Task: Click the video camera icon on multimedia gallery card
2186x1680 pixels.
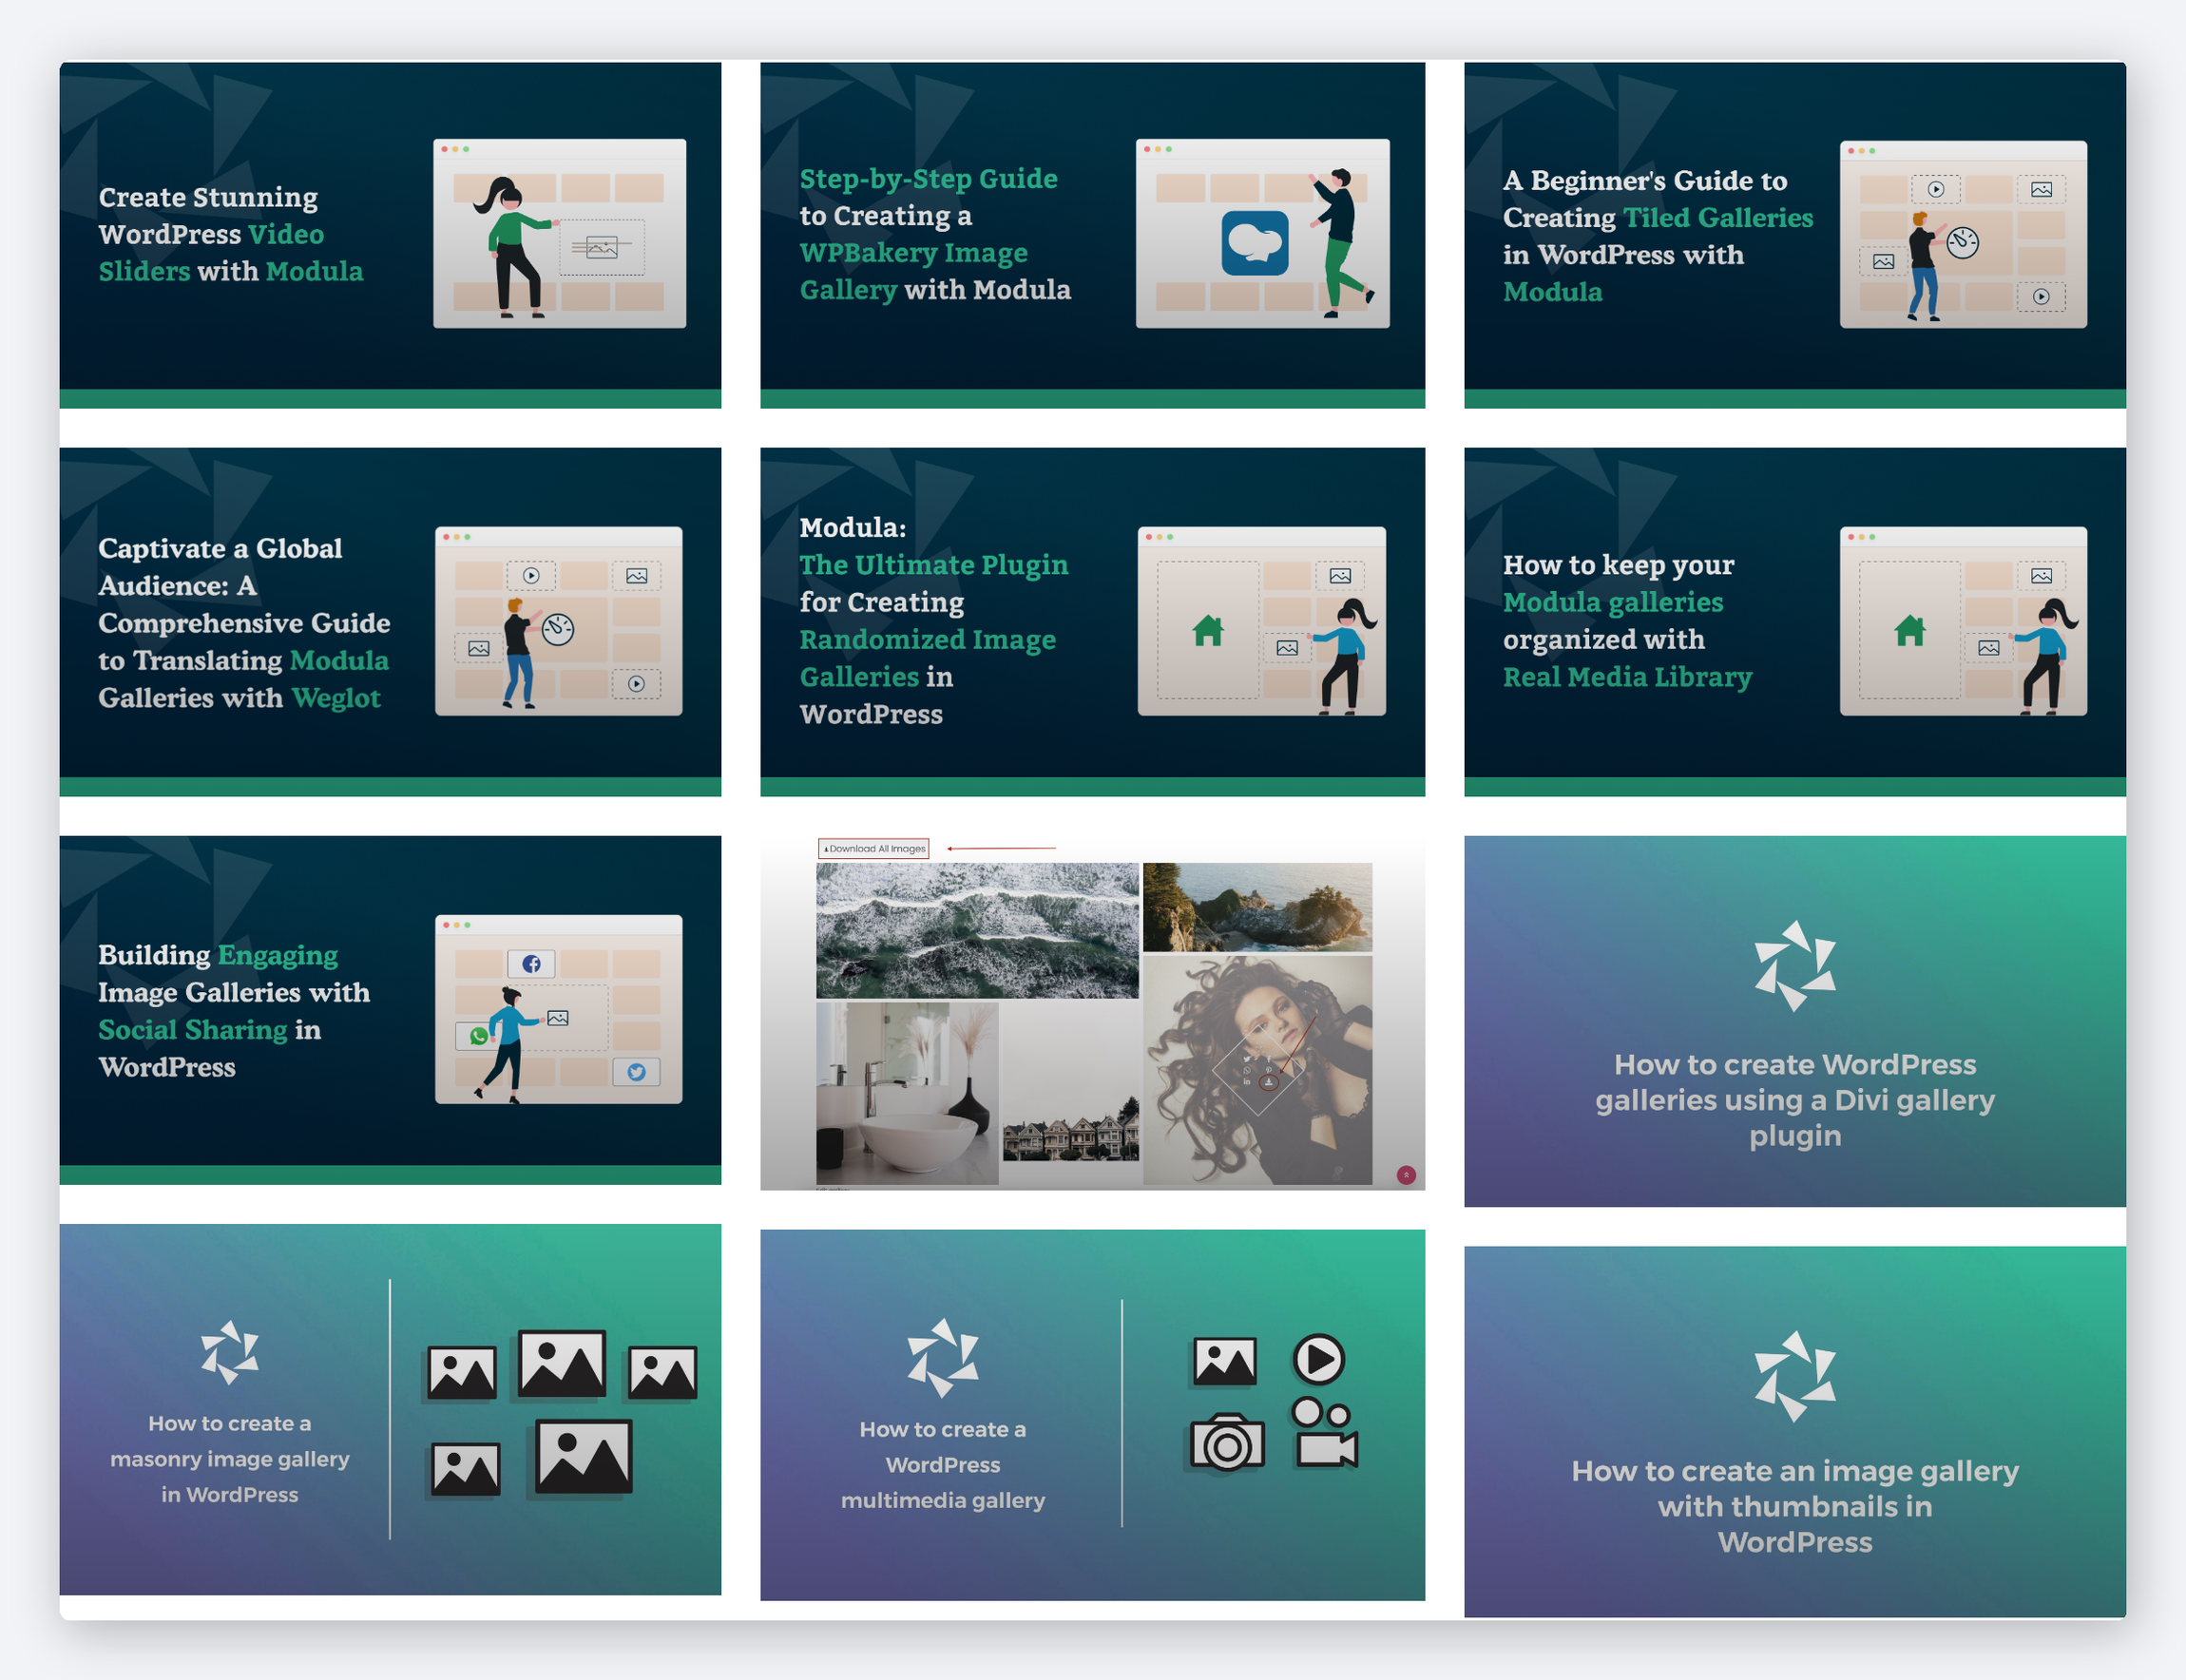Action: pyautogui.click(x=1324, y=1433)
